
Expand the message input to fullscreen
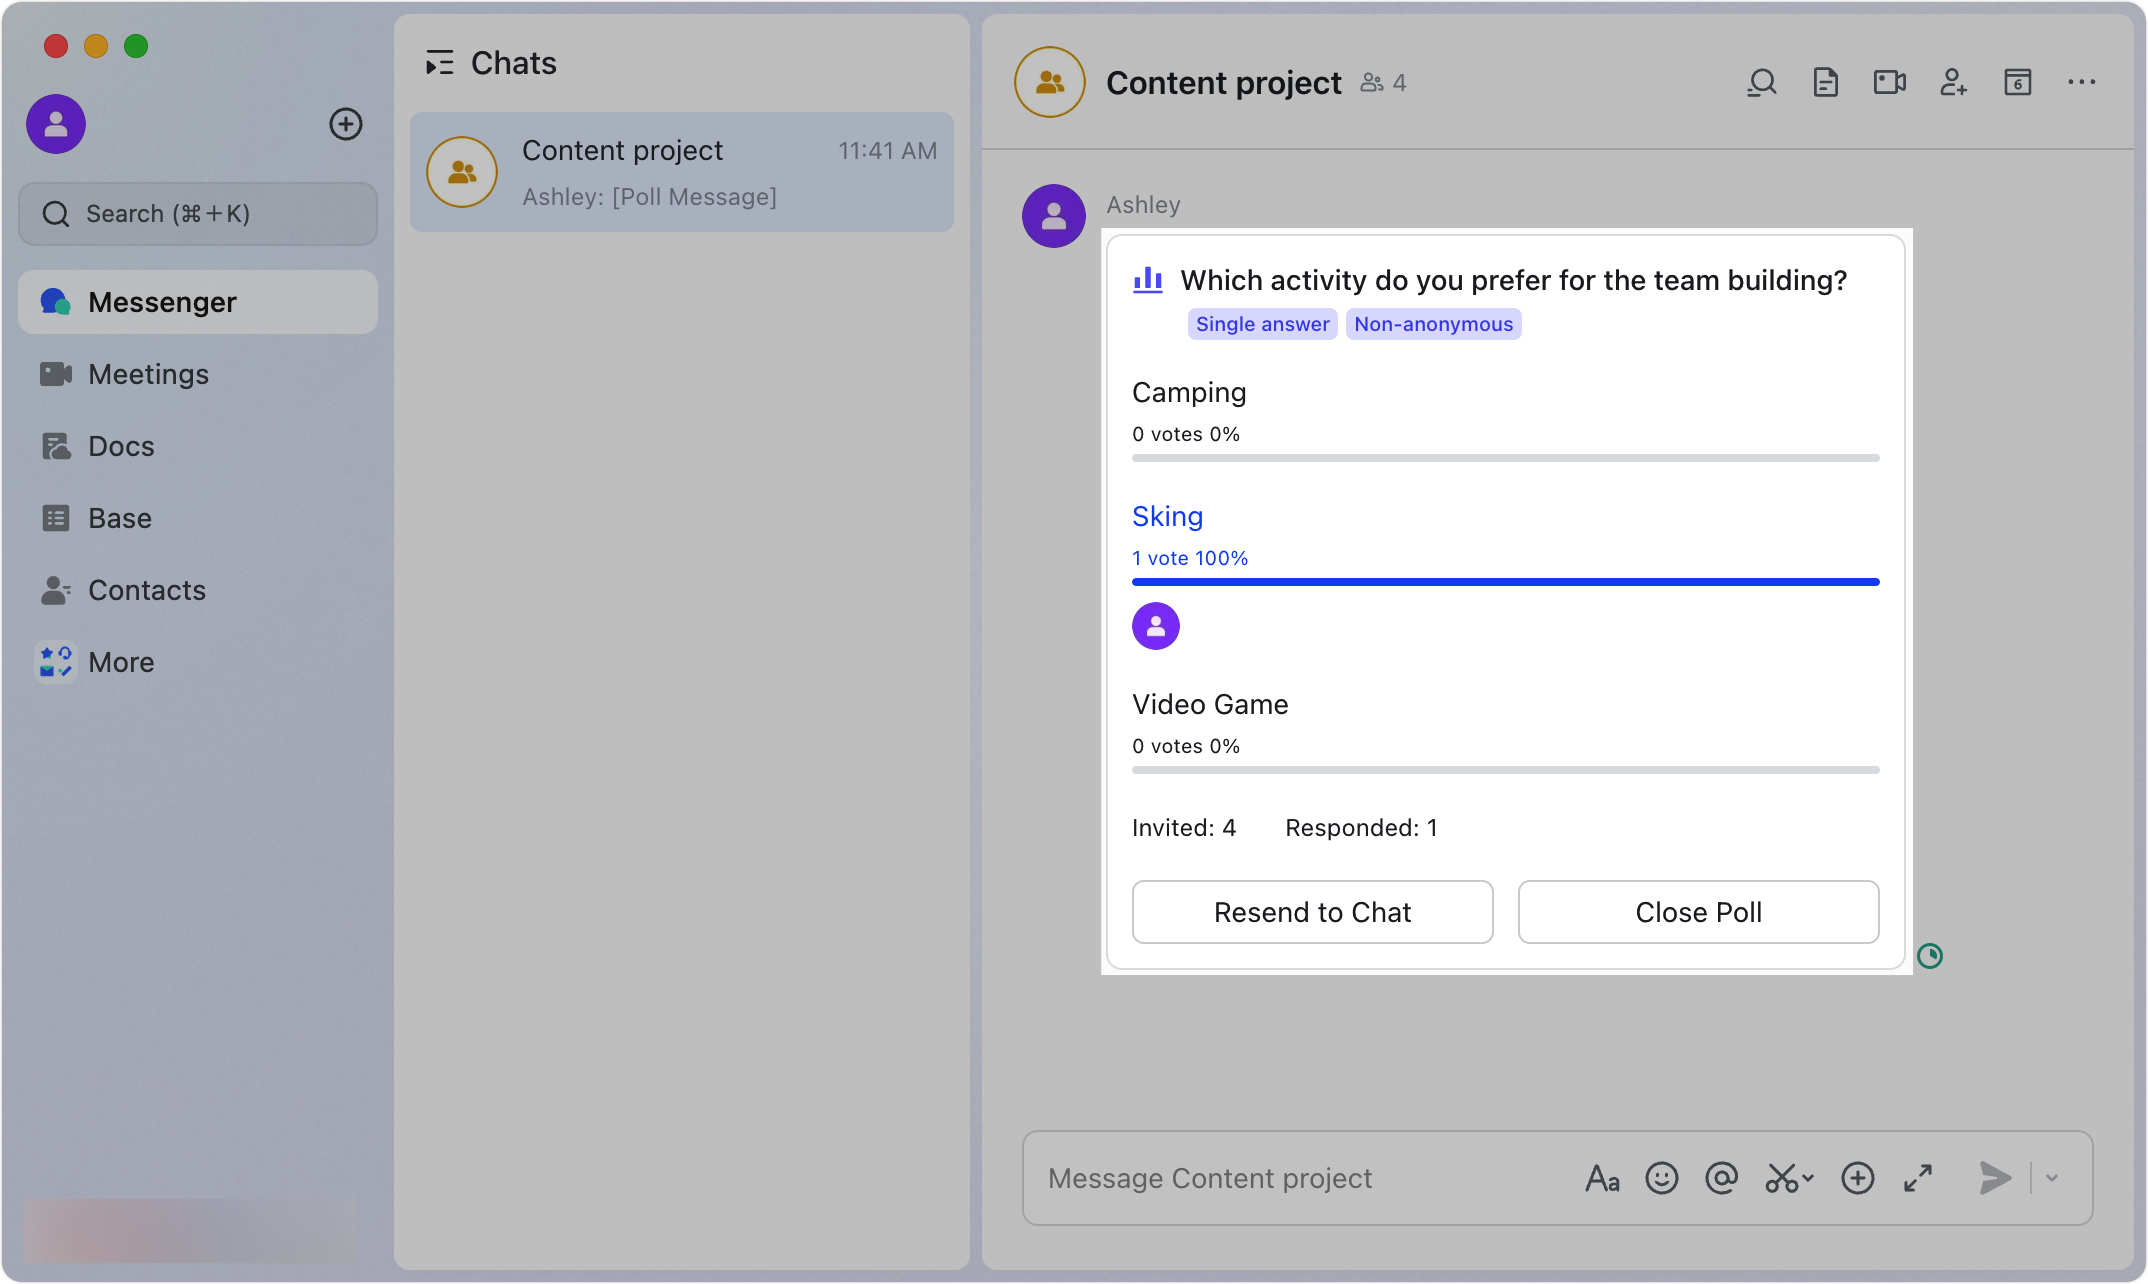pos(1918,1178)
